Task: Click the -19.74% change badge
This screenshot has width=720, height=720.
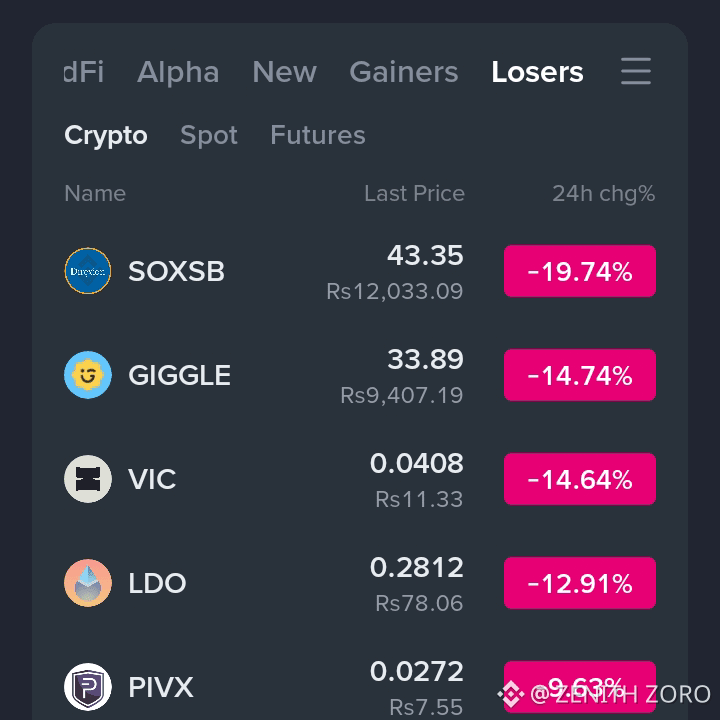Action: coord(579,271)
